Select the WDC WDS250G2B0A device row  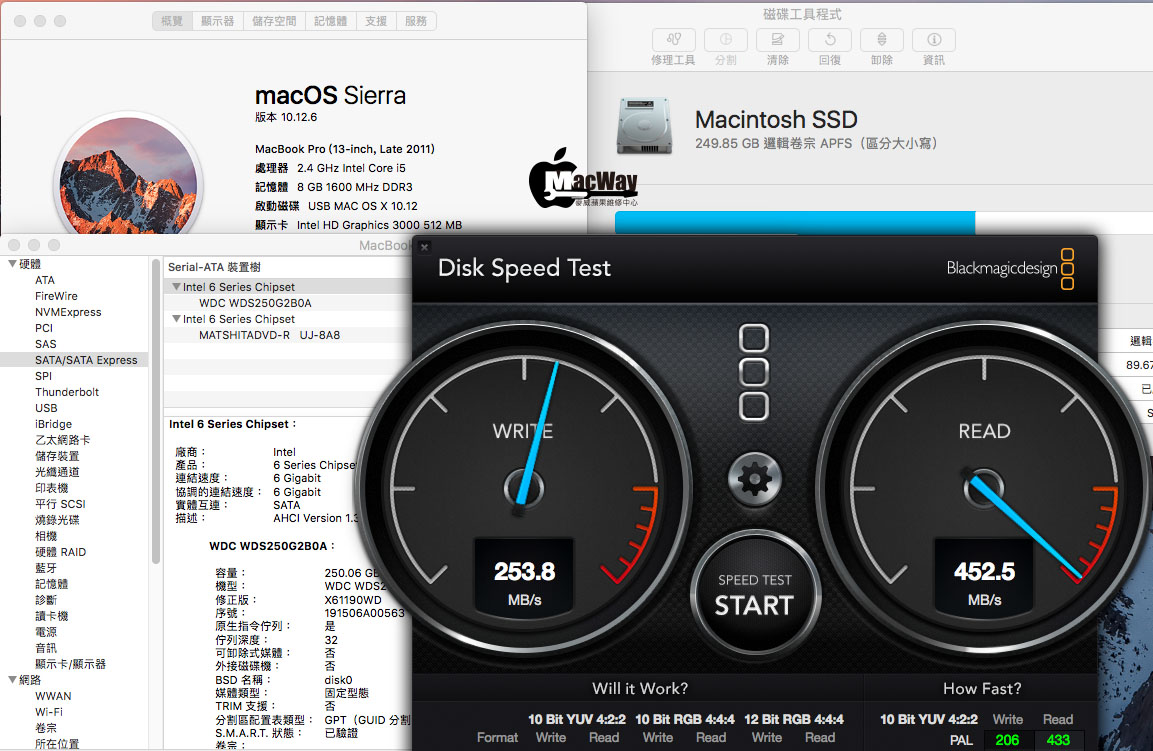[255, 303]
